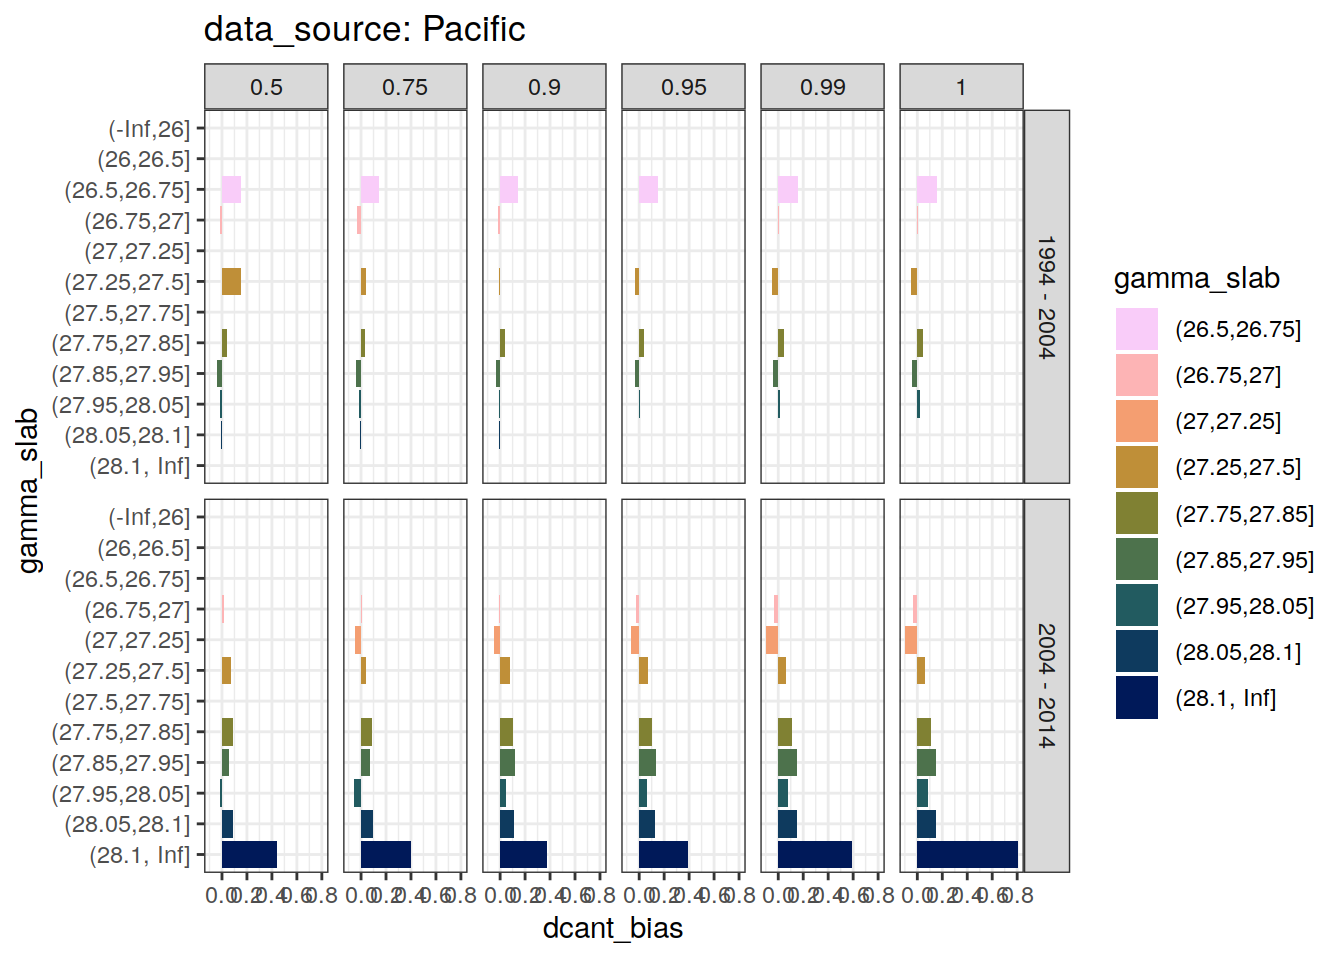The image size is (1344, 960).
Task: Click the dcant_bias x-axis title
Action: [x=613, y=928]
